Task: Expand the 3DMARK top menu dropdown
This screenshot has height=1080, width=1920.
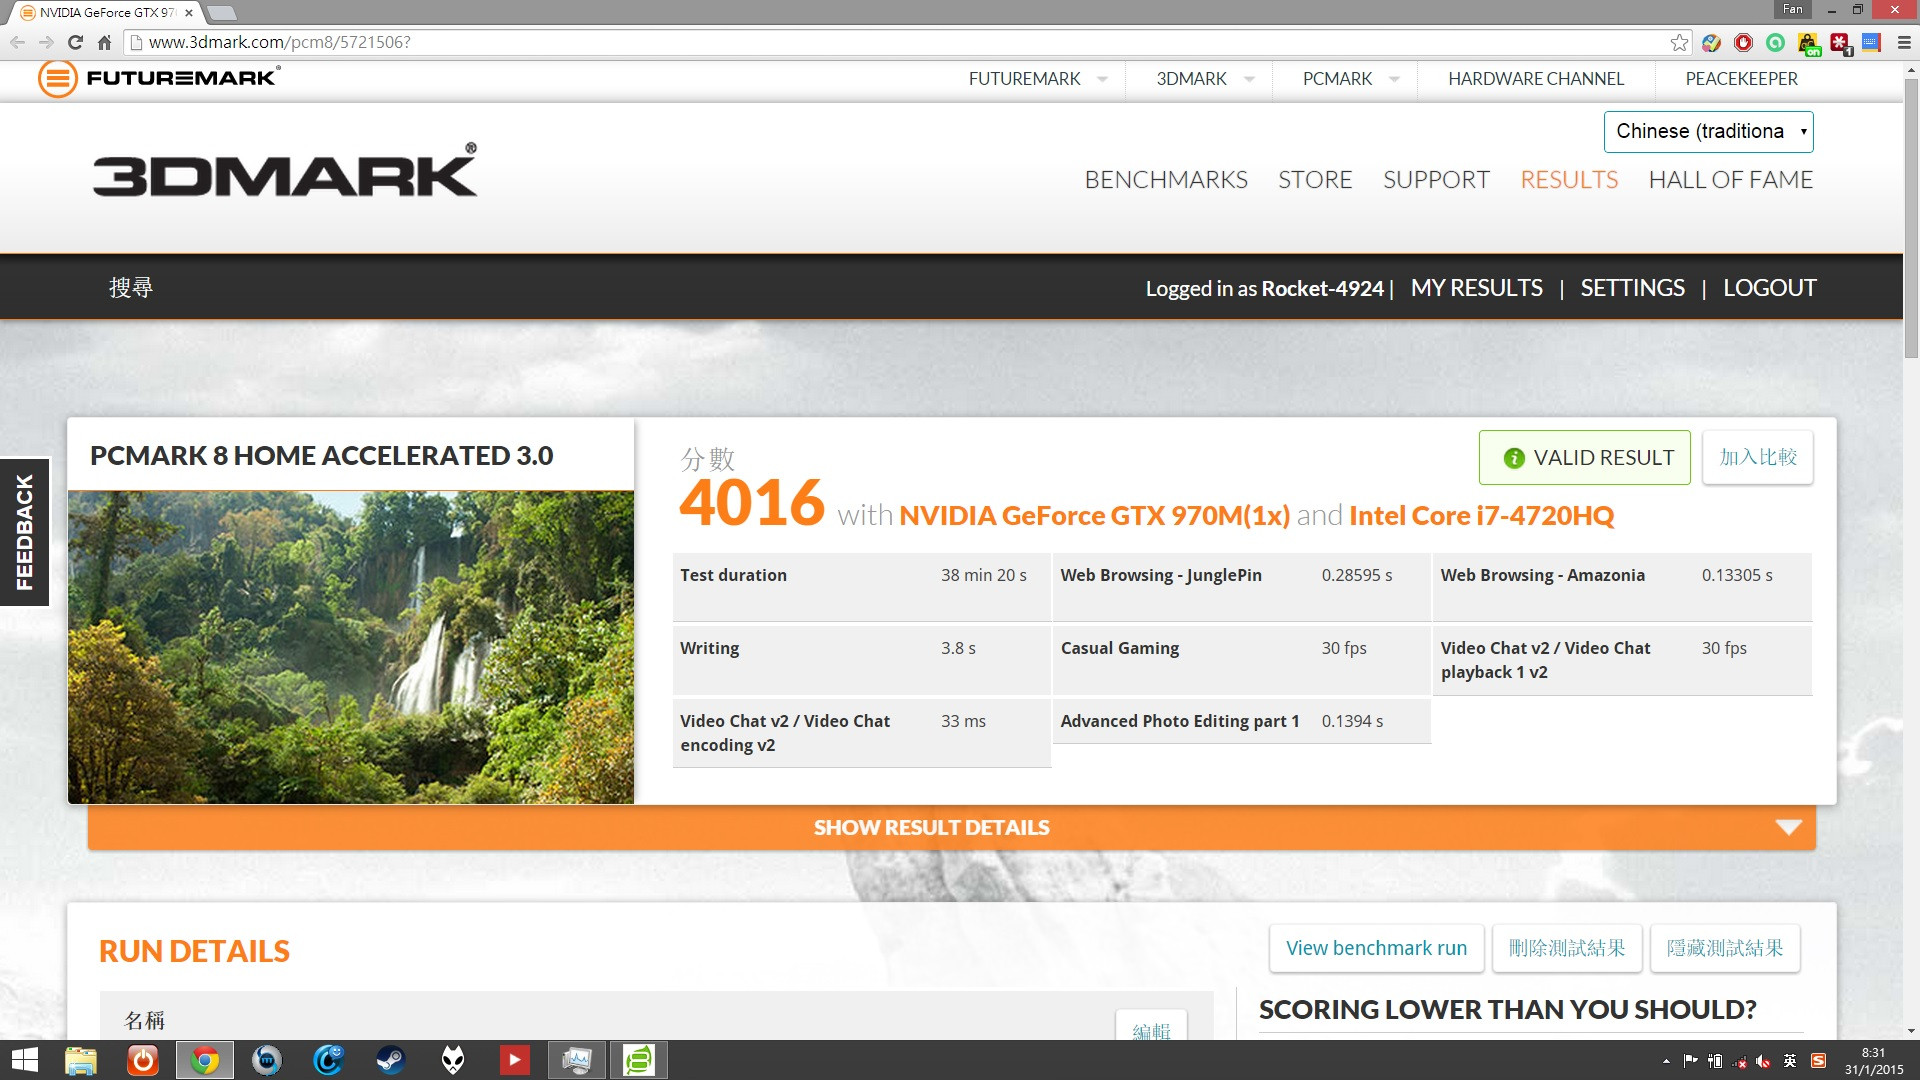Action: coord(1249,79)
